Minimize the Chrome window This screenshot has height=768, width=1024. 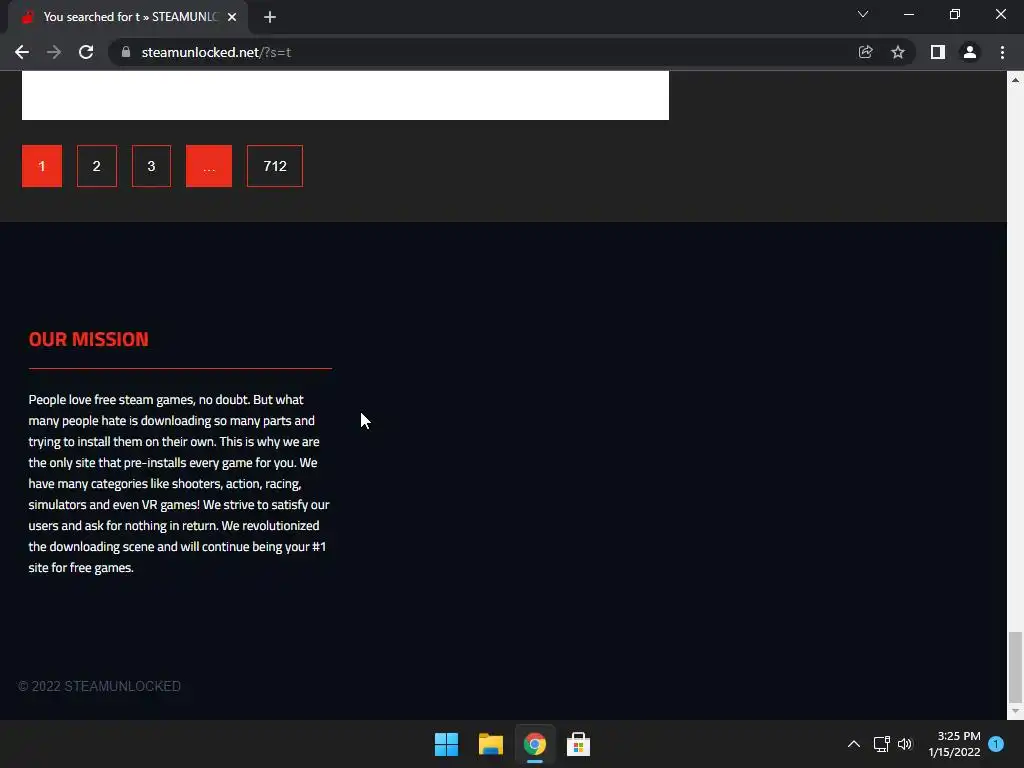point(908,14)
